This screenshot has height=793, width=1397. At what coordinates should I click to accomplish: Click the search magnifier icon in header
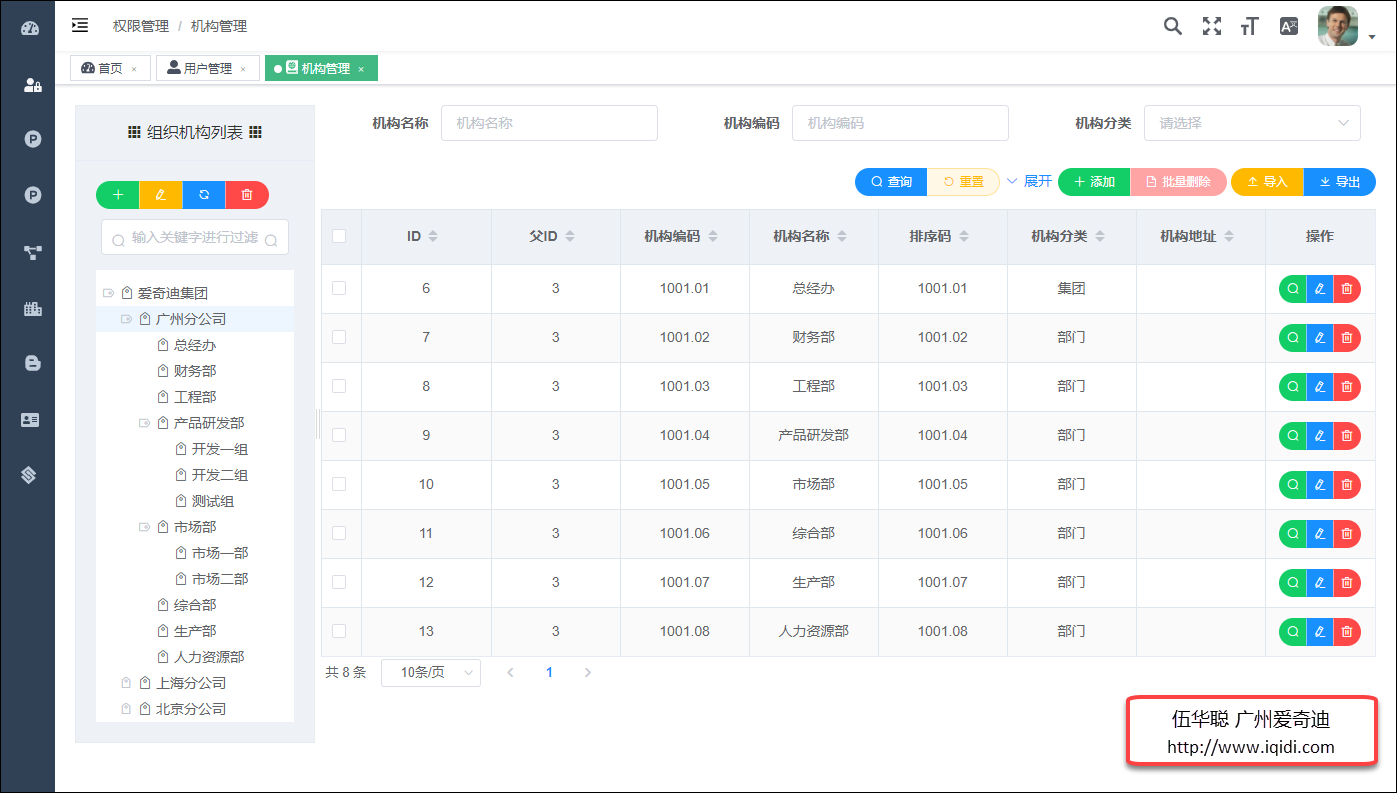point(1172,26)
